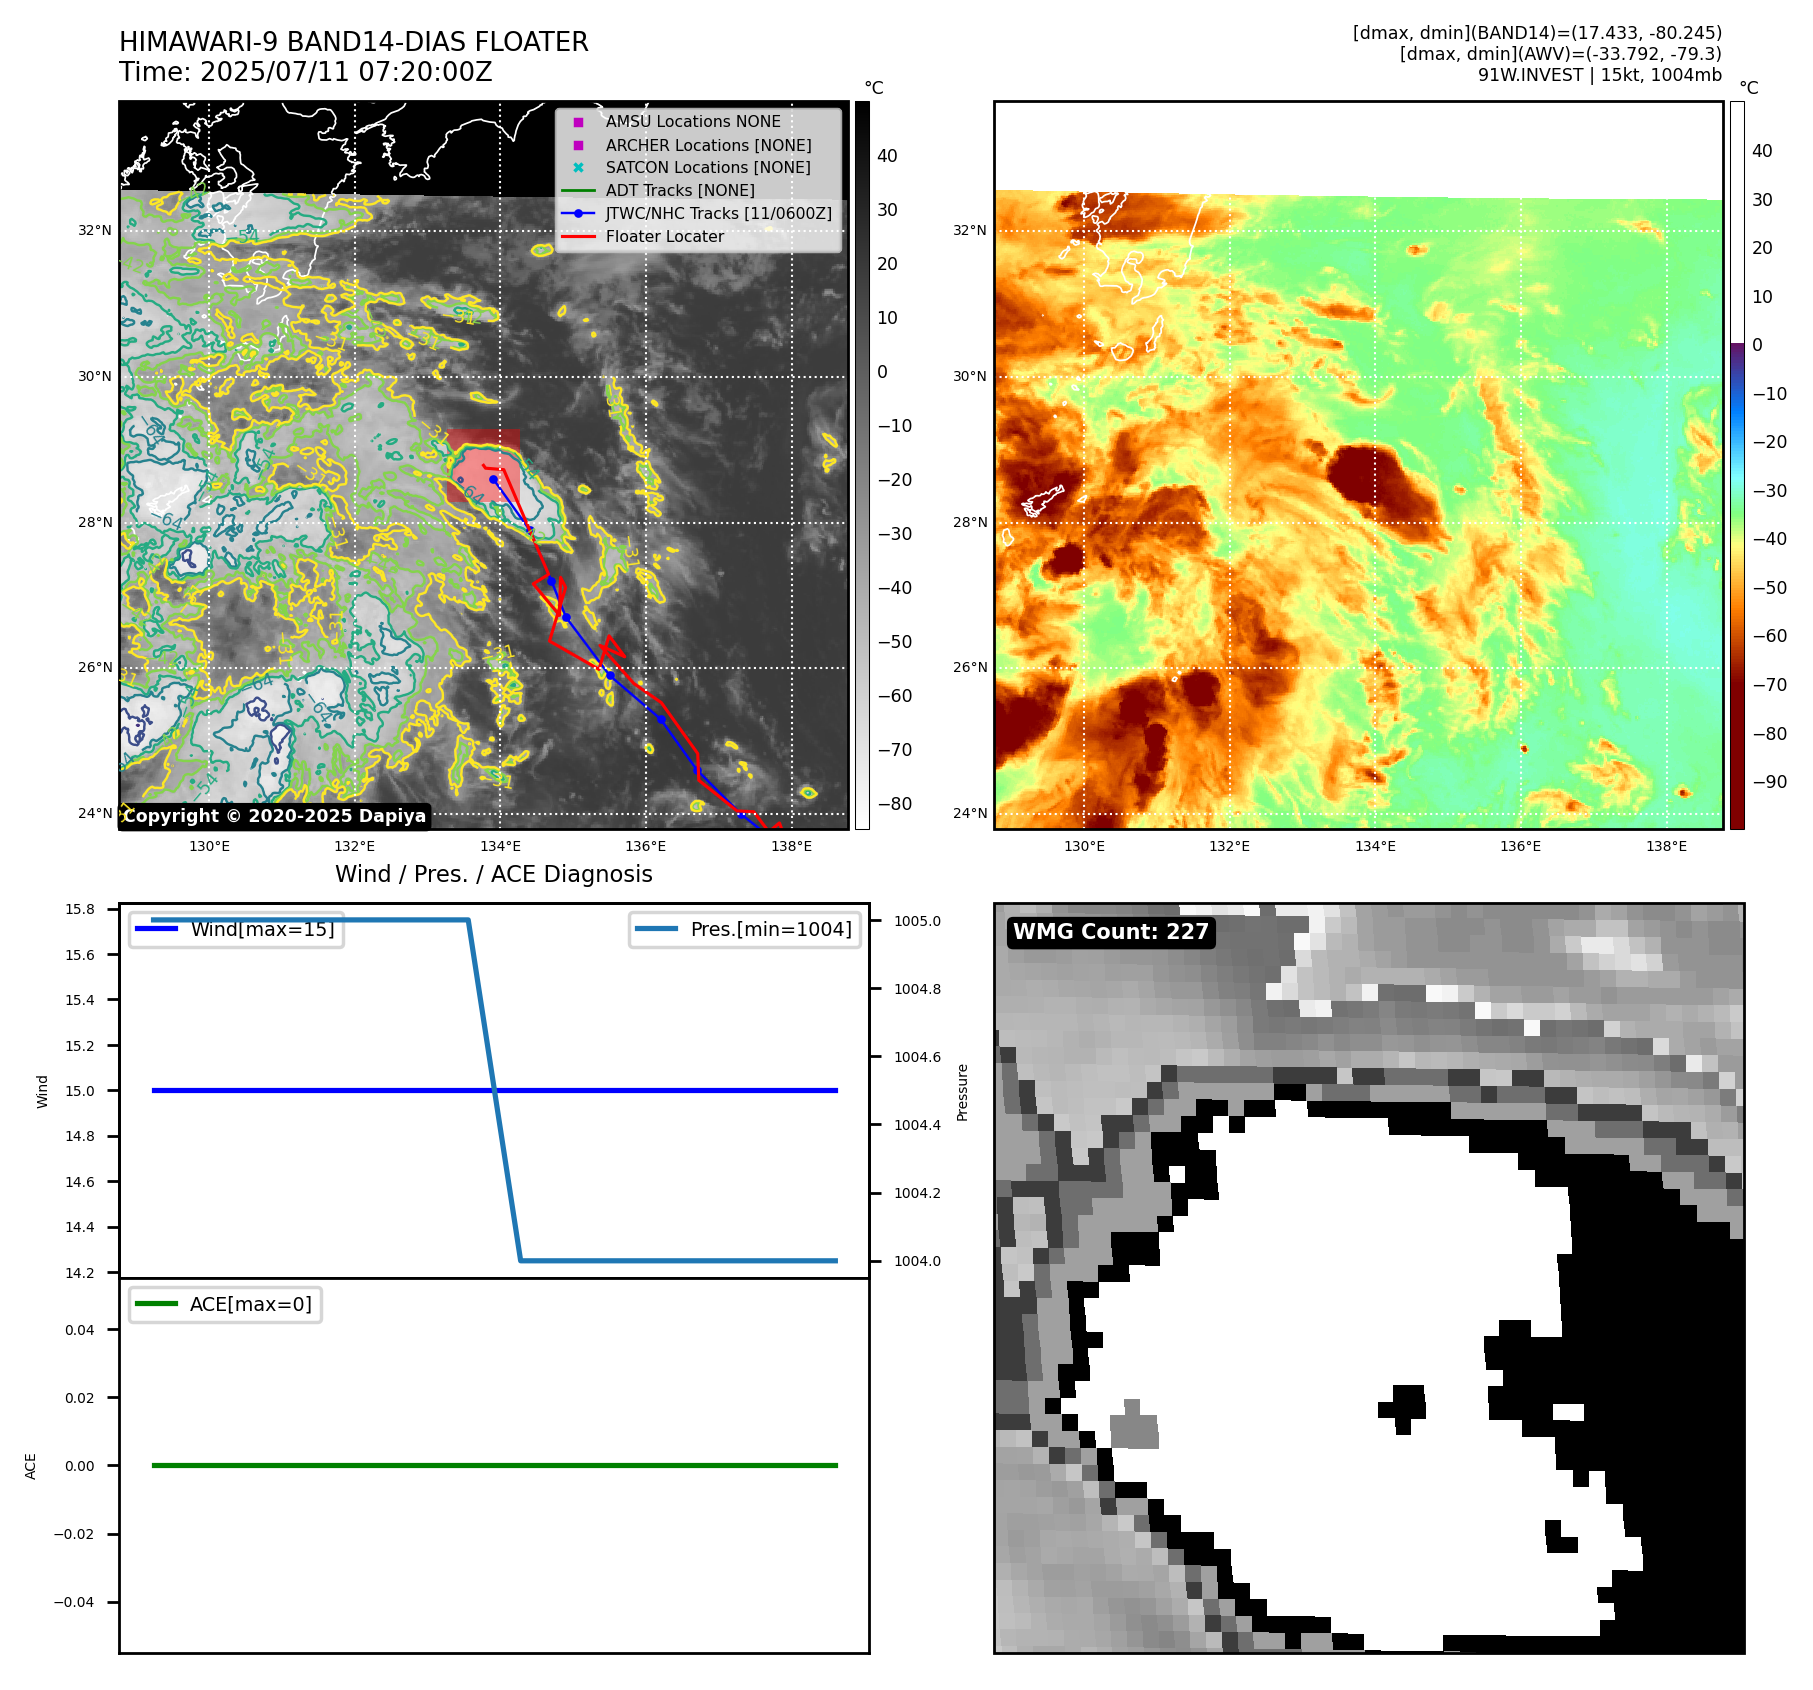Click the AWV dmax dmin text line
Screen dimensions: 1813x1690
point(1560,54)
